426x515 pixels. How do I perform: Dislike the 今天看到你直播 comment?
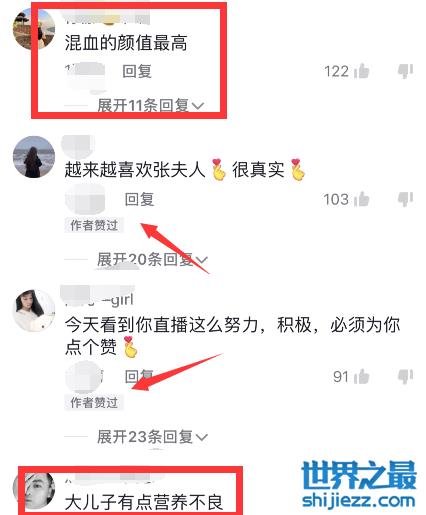405,377
